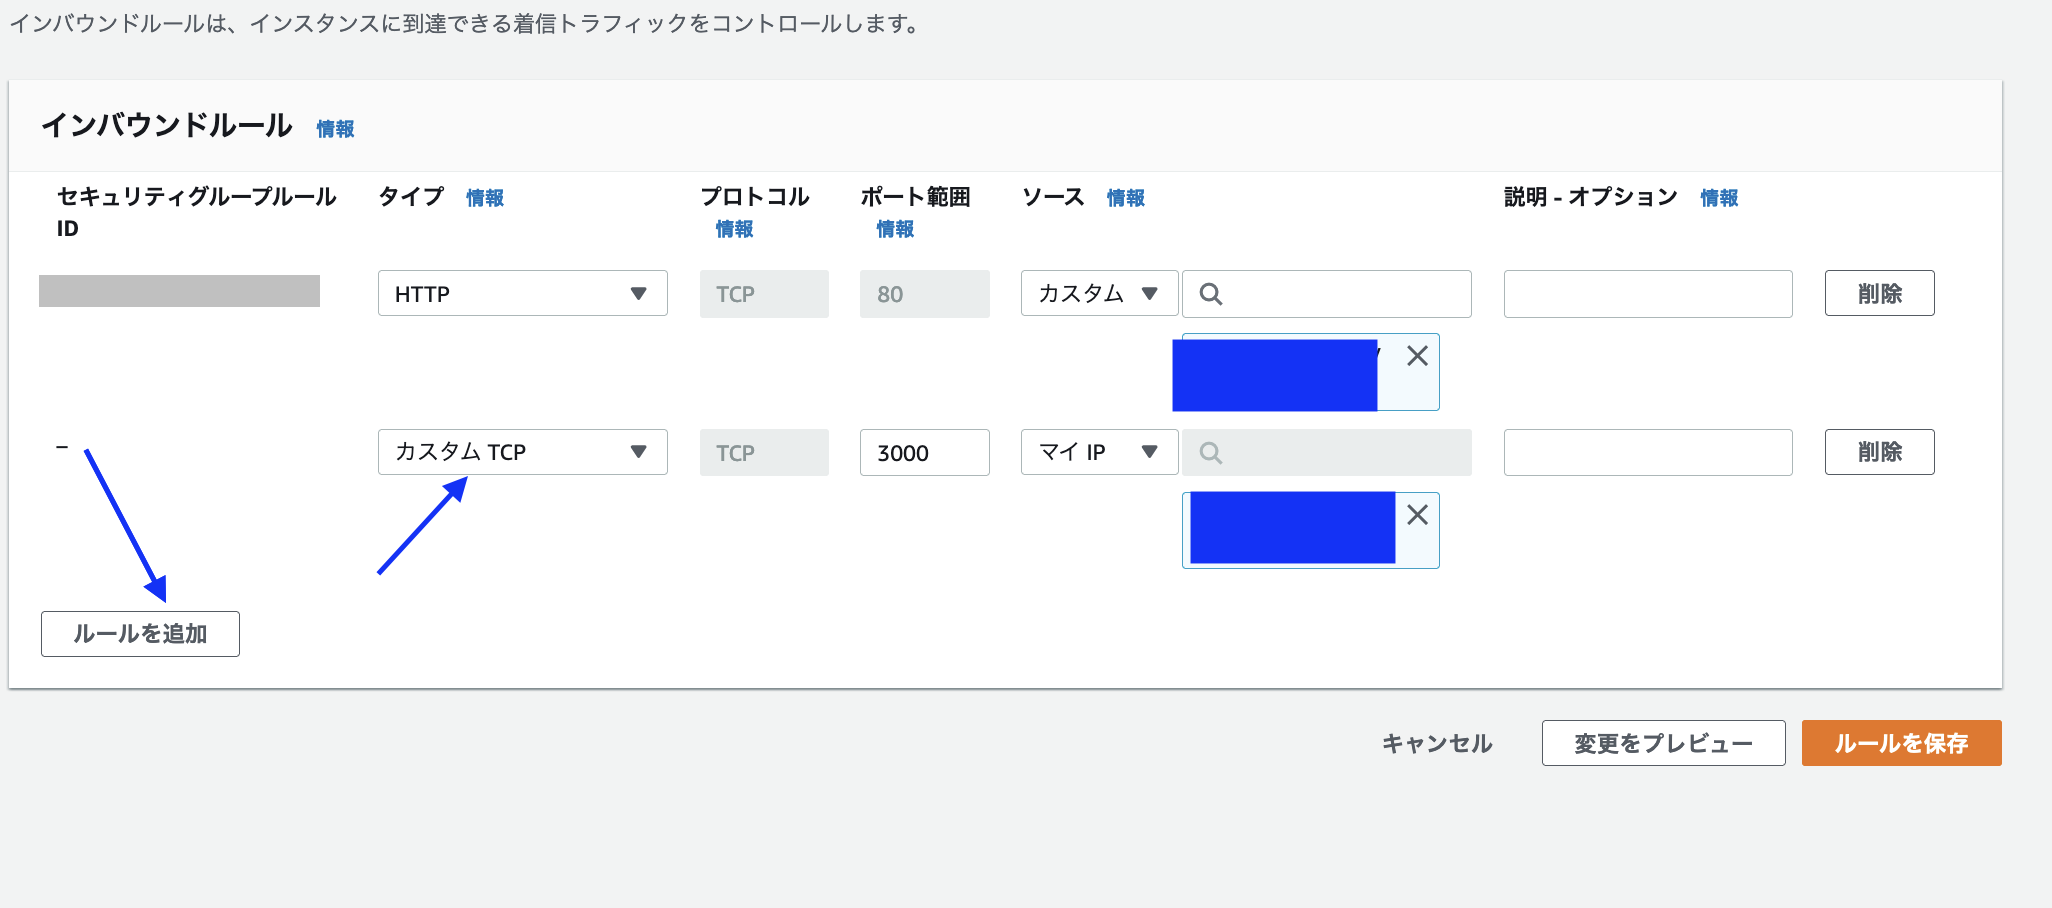This screenshot has height=908, width=2052.
Task: Open 情報 link next to タイプ
Action: (485, 198)
